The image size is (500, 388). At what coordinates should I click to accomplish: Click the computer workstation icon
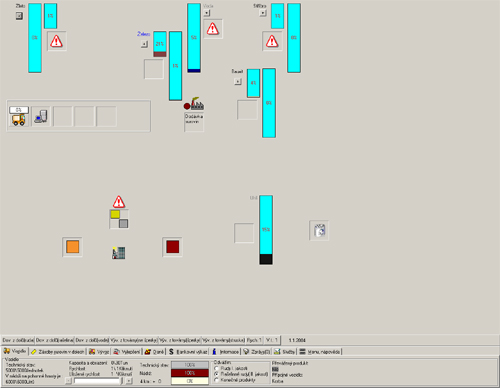[x=41, y=116]
